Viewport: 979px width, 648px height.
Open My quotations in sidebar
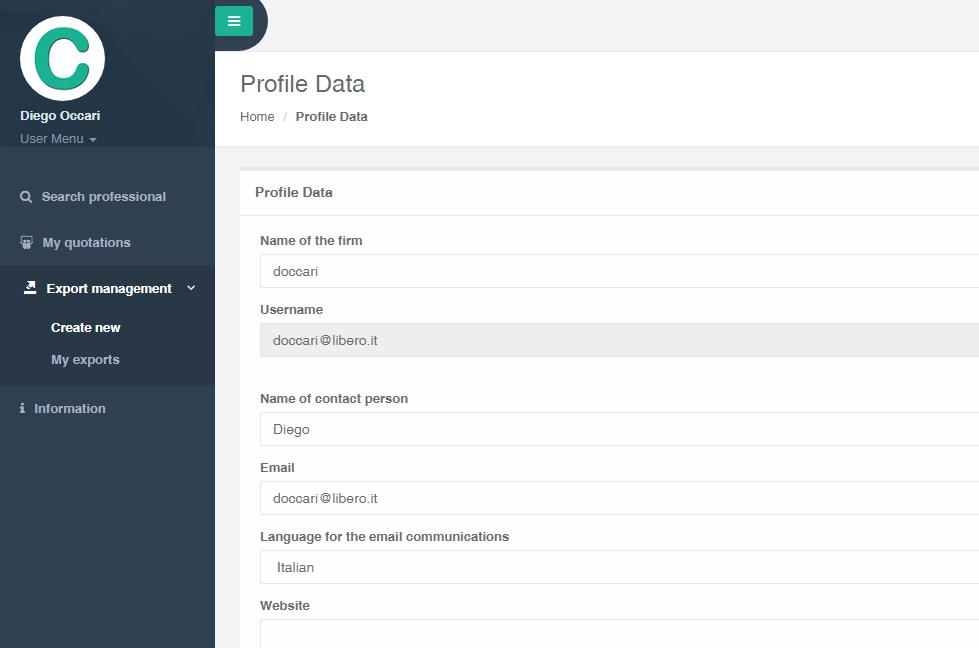pyautogui.click(x=86, y=243)
